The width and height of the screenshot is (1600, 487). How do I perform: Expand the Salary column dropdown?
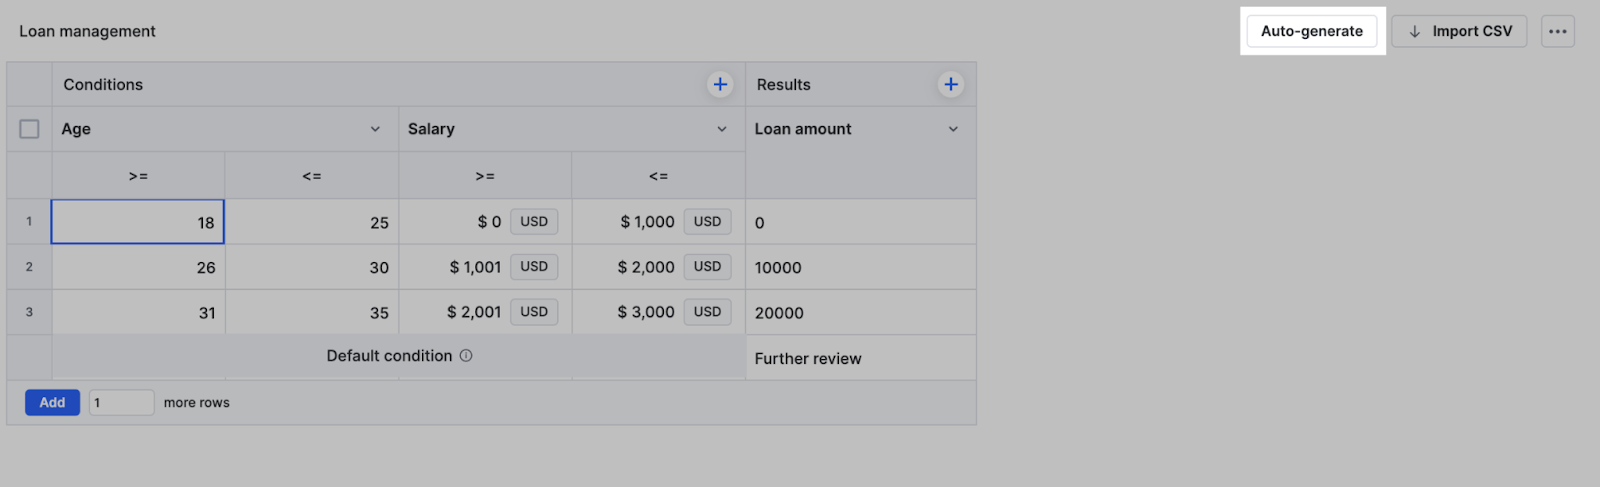coord(722,129)
